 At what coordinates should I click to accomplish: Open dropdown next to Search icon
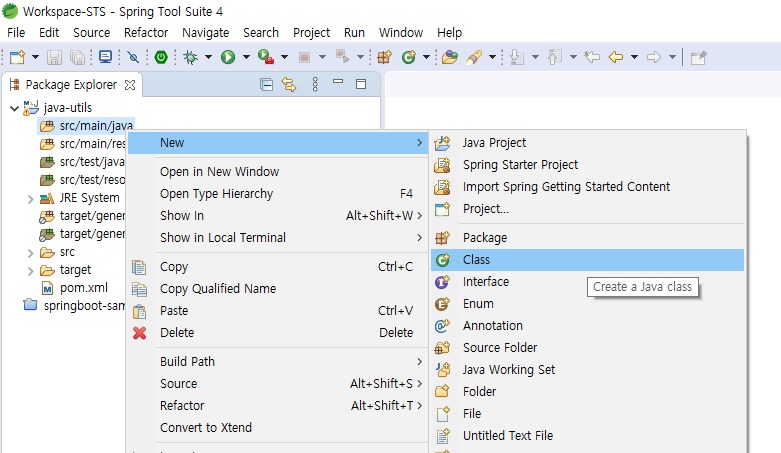(492, 57)
